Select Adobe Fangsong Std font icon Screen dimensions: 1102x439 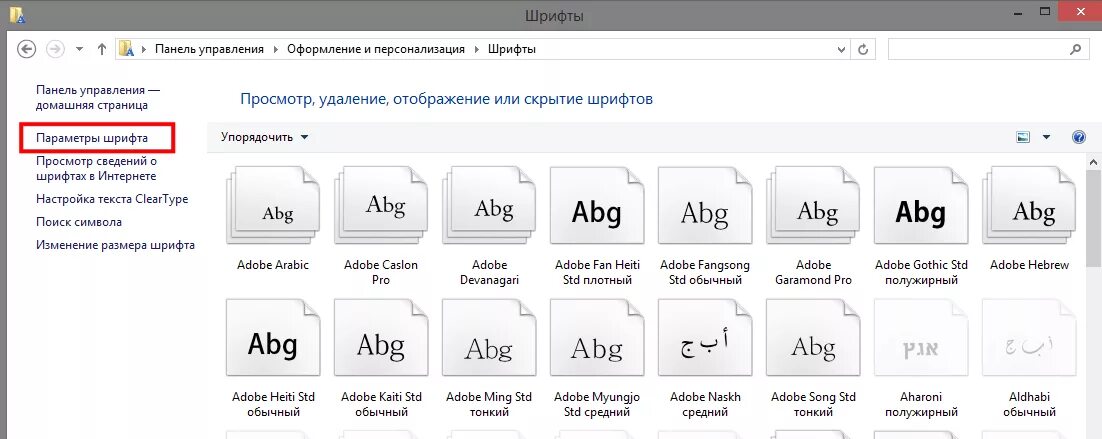tap(705, 206)
